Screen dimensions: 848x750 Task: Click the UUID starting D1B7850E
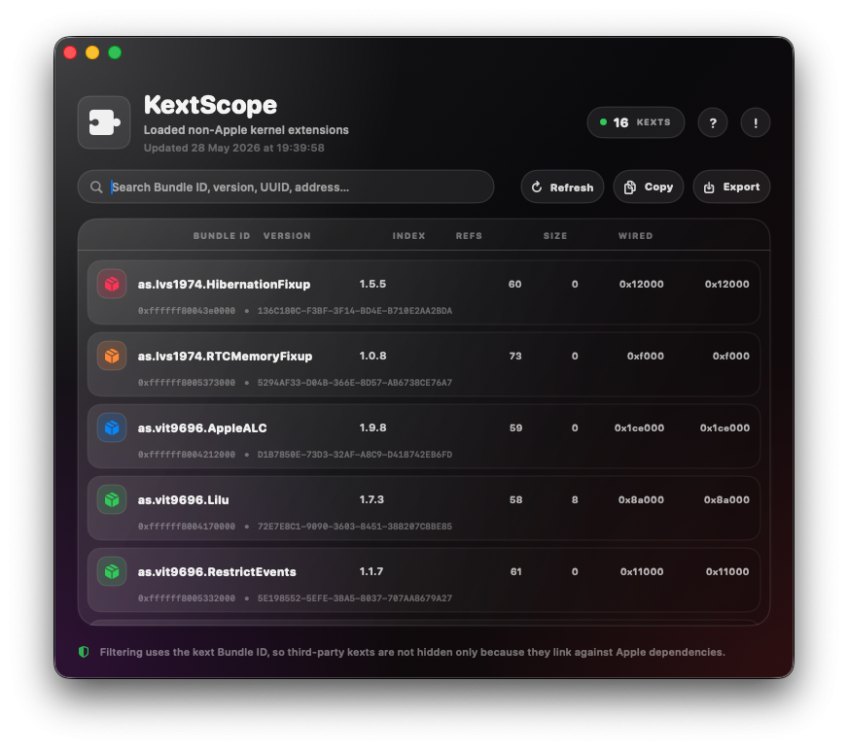click(x=355, y=455)
